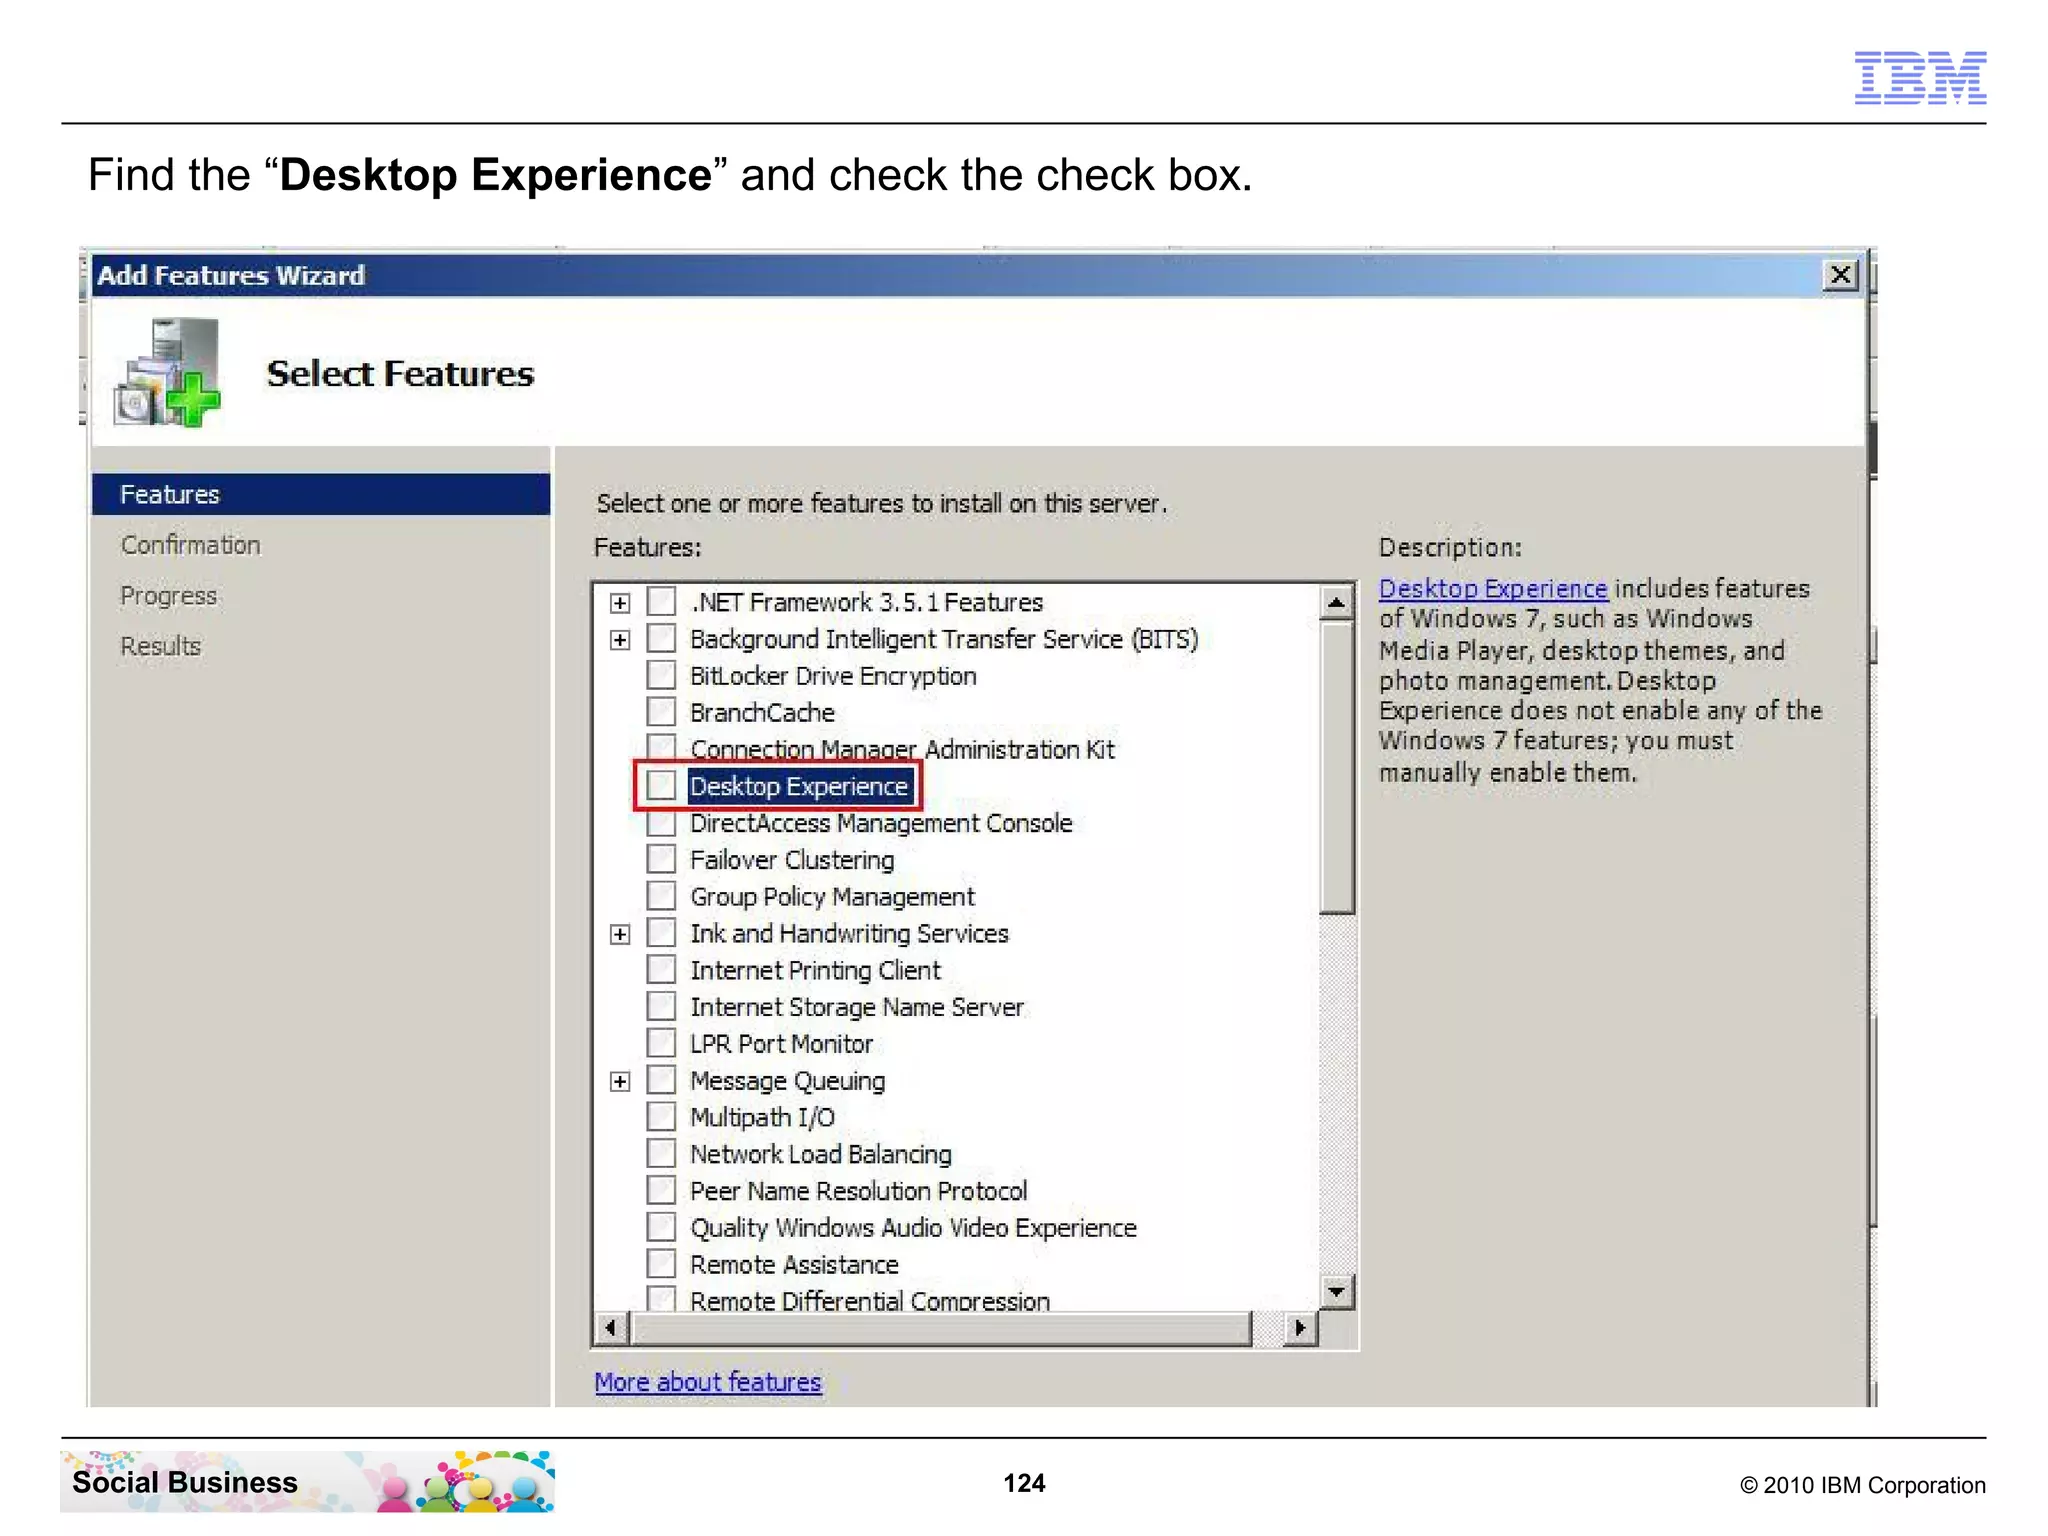
Task: Click the Add Features server icon
Action: [x=167, y=373]
